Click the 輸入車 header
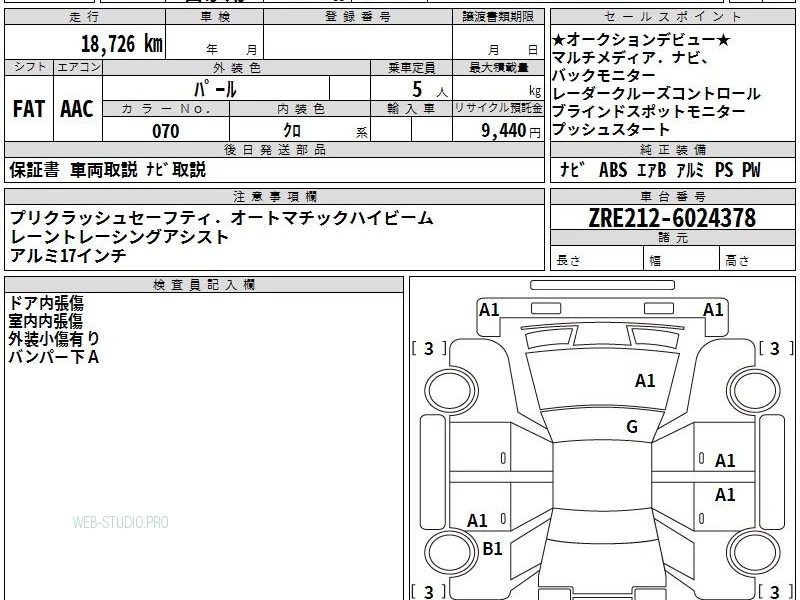Screen dimensions: 800x600 (x=411, y=109)
